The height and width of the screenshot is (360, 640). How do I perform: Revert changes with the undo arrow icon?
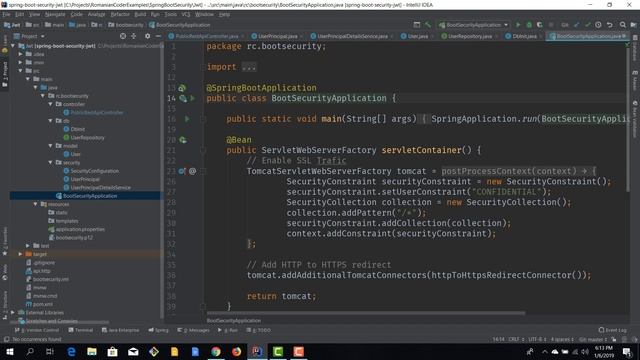[x=609, y=25]
